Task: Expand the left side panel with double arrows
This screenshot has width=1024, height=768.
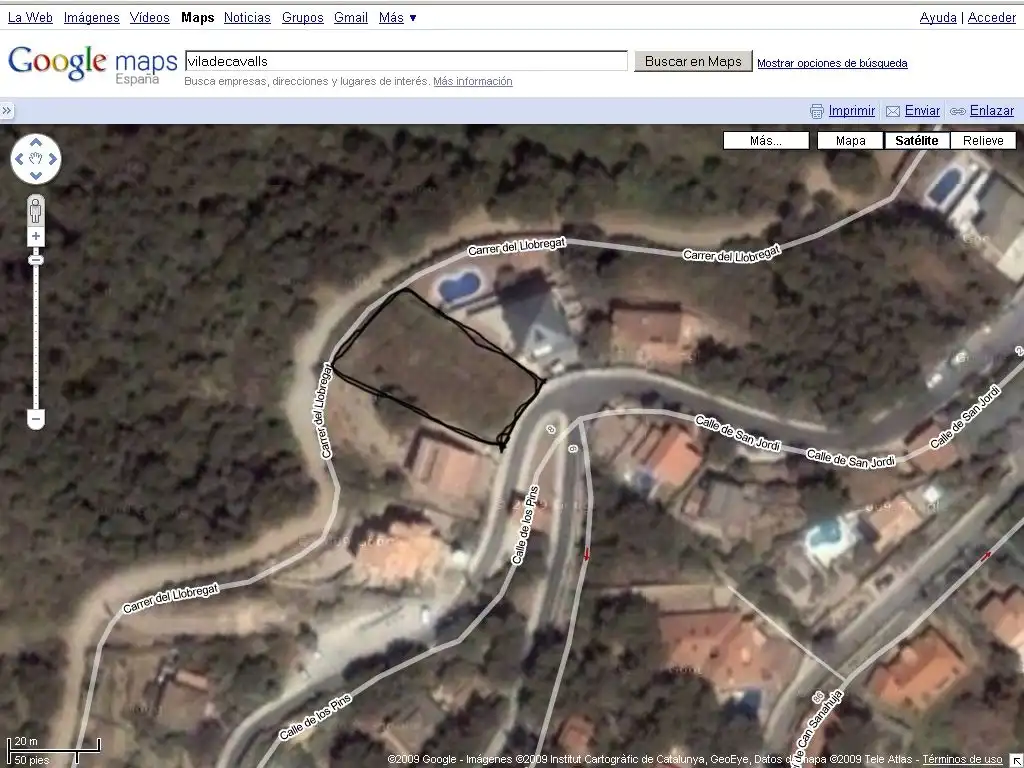Action: coord(7,110)
